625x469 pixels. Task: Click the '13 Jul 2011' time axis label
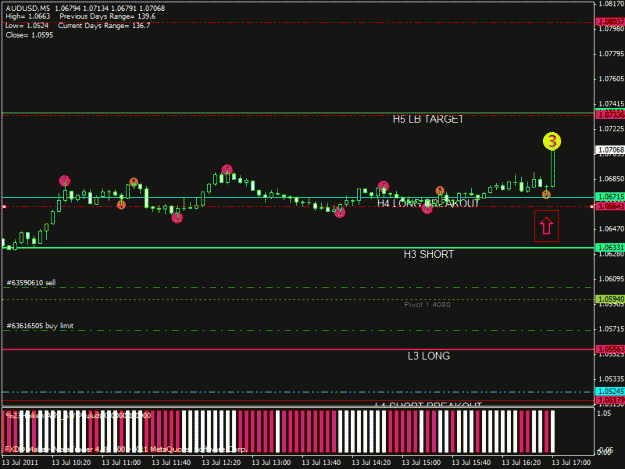pos(20,463)
